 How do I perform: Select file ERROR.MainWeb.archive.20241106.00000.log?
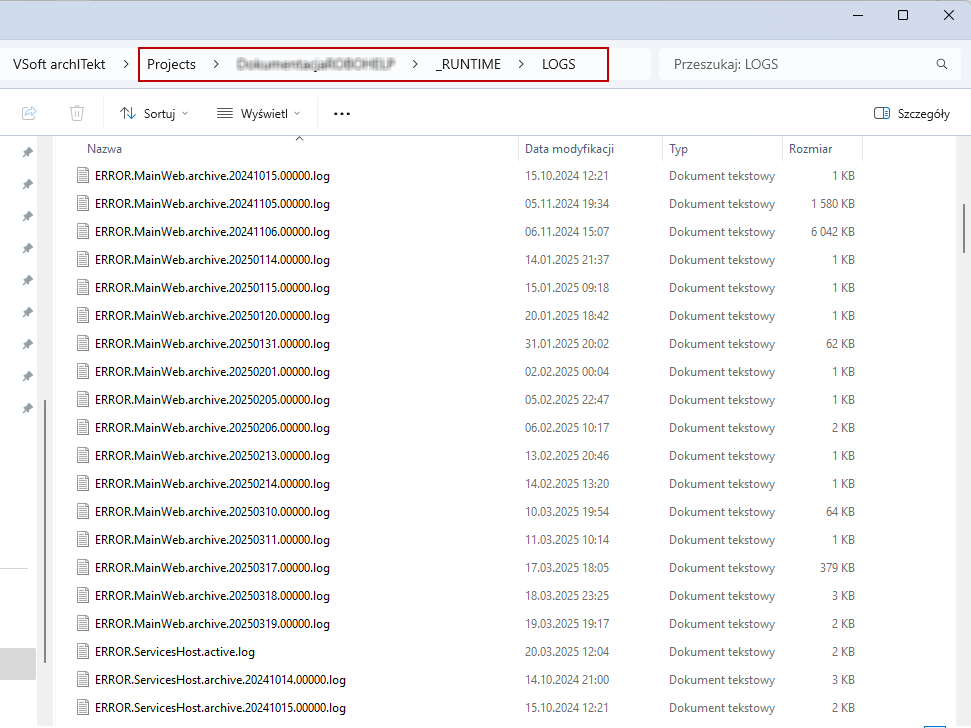pyautogui.click(x=212, y=232)
